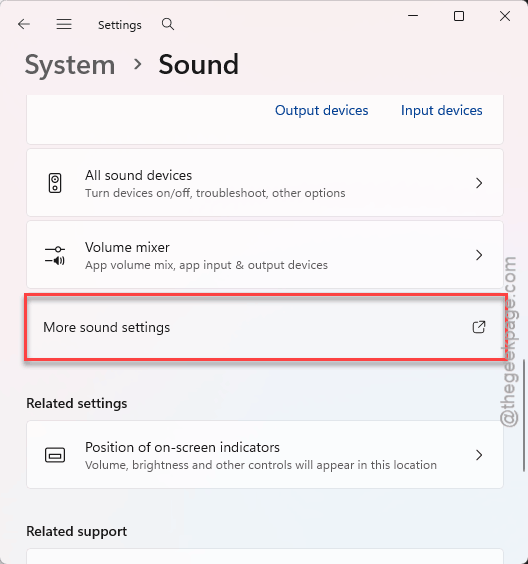Open the Volume mixer label
Screen dimensions: 528x564
tap(127, 247)
